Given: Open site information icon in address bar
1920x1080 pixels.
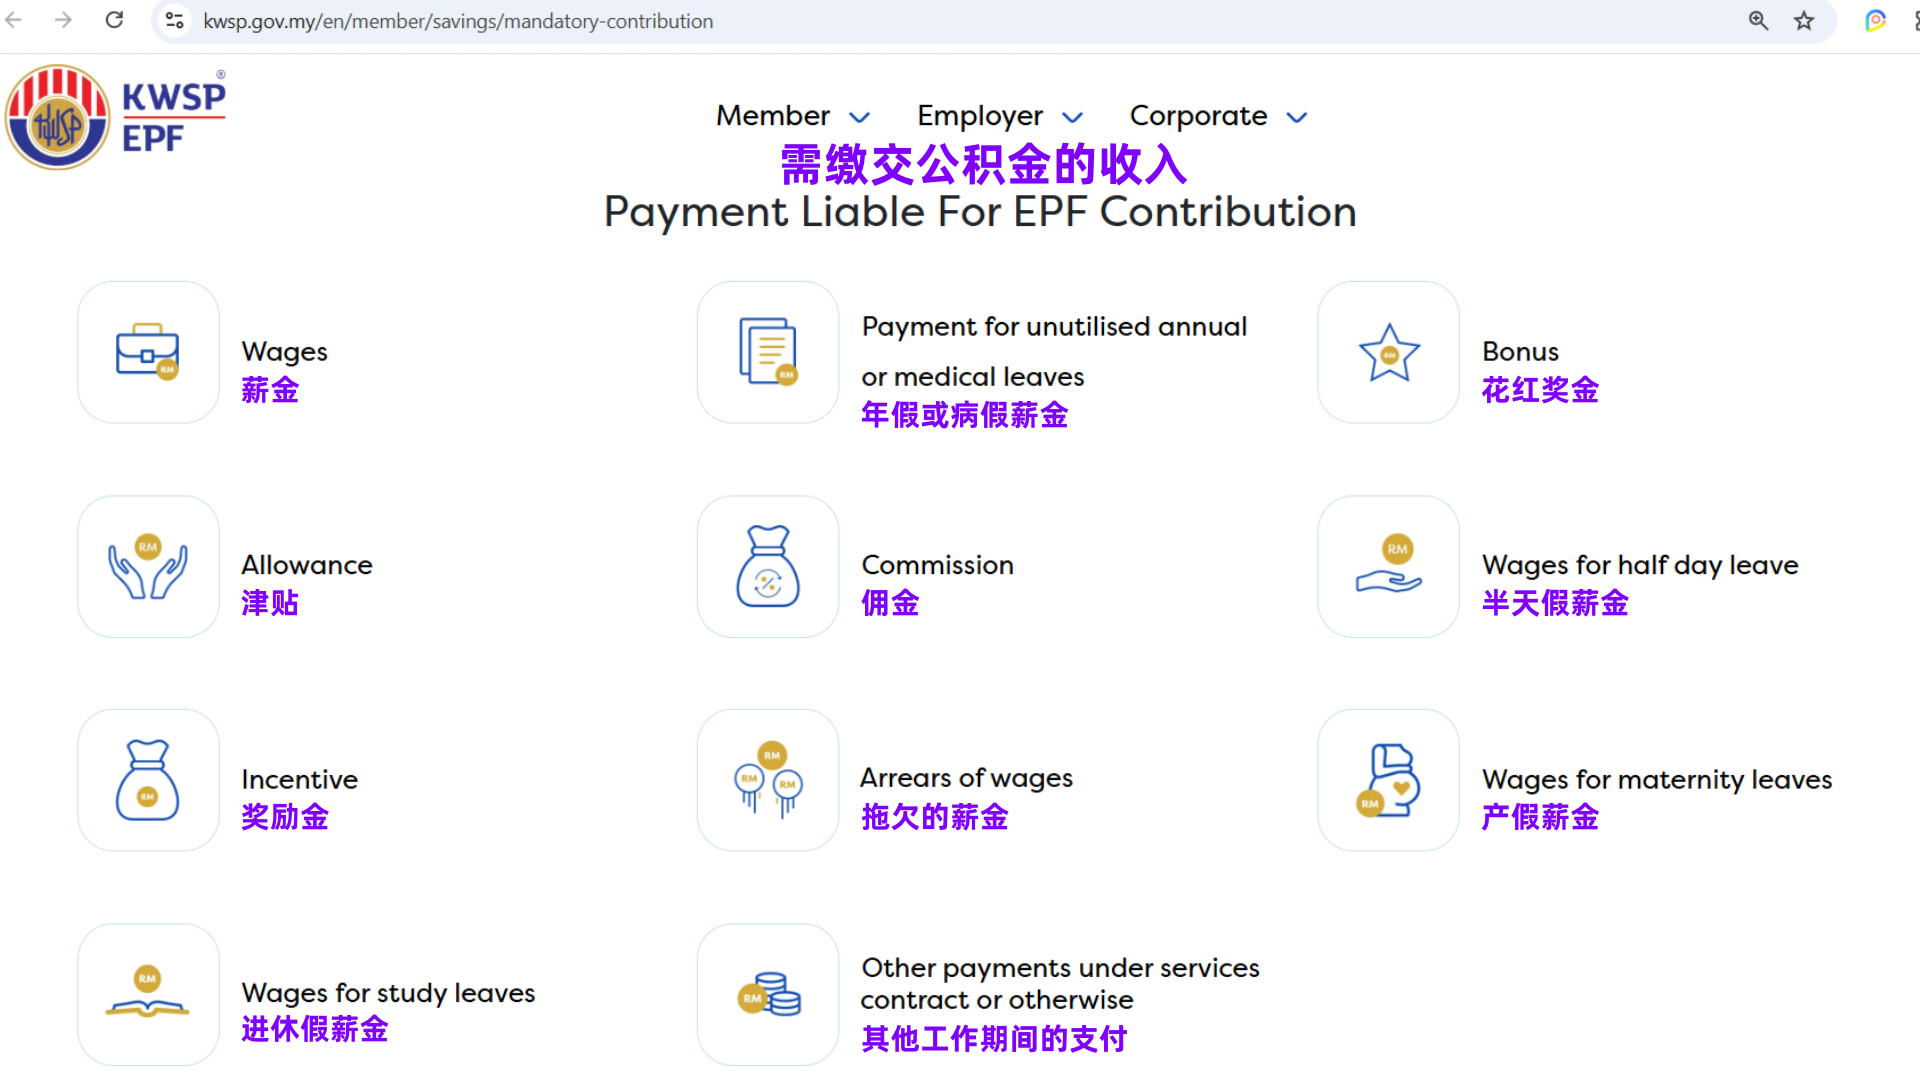Looking at the screenshot, I should (175, 21).
